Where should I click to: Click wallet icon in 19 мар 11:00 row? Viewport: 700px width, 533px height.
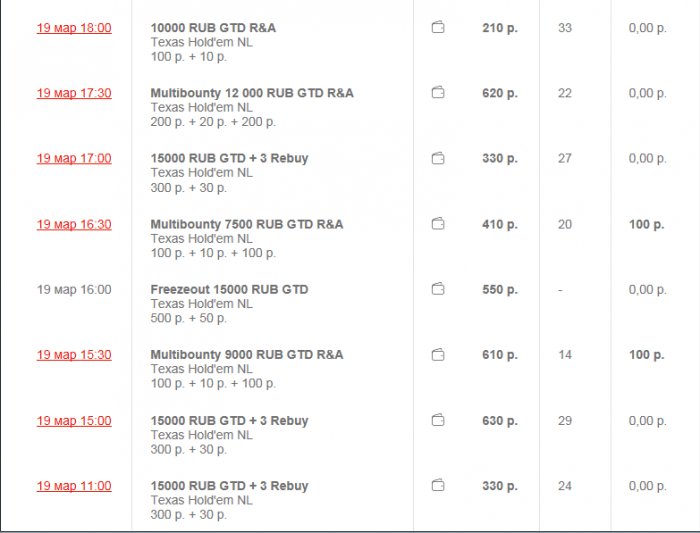[437, 486]
